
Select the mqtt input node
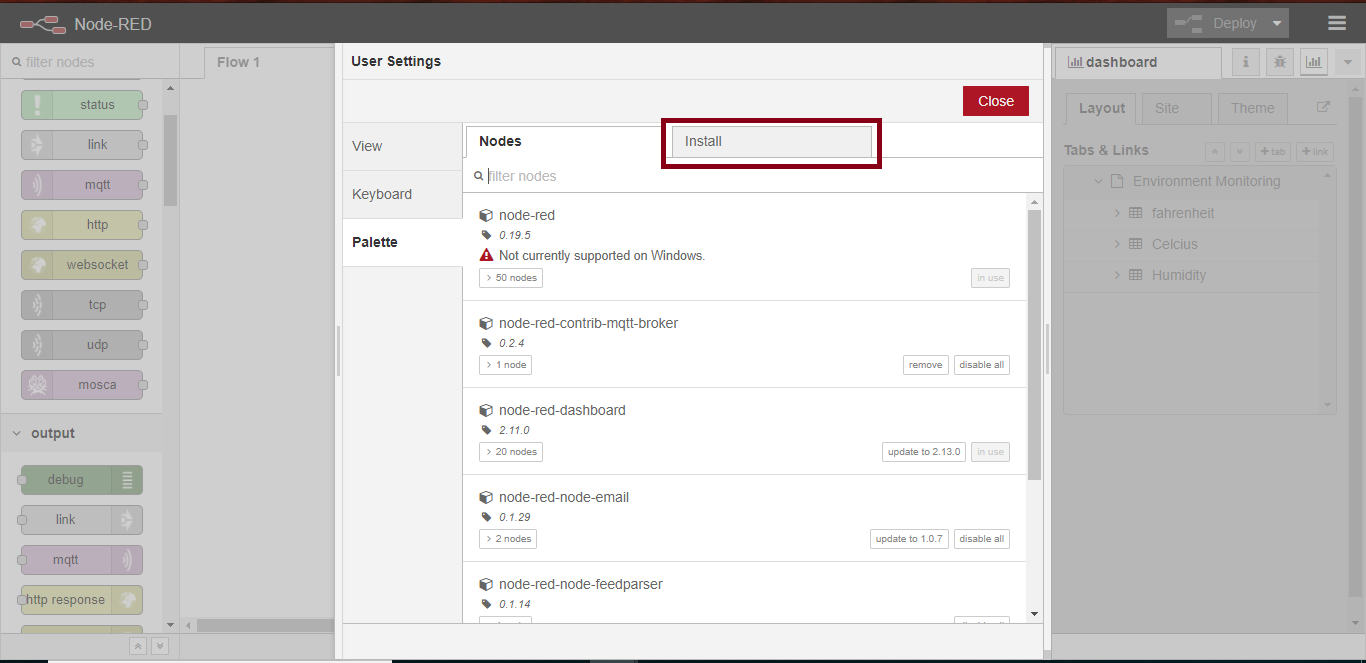click(83, 184)
